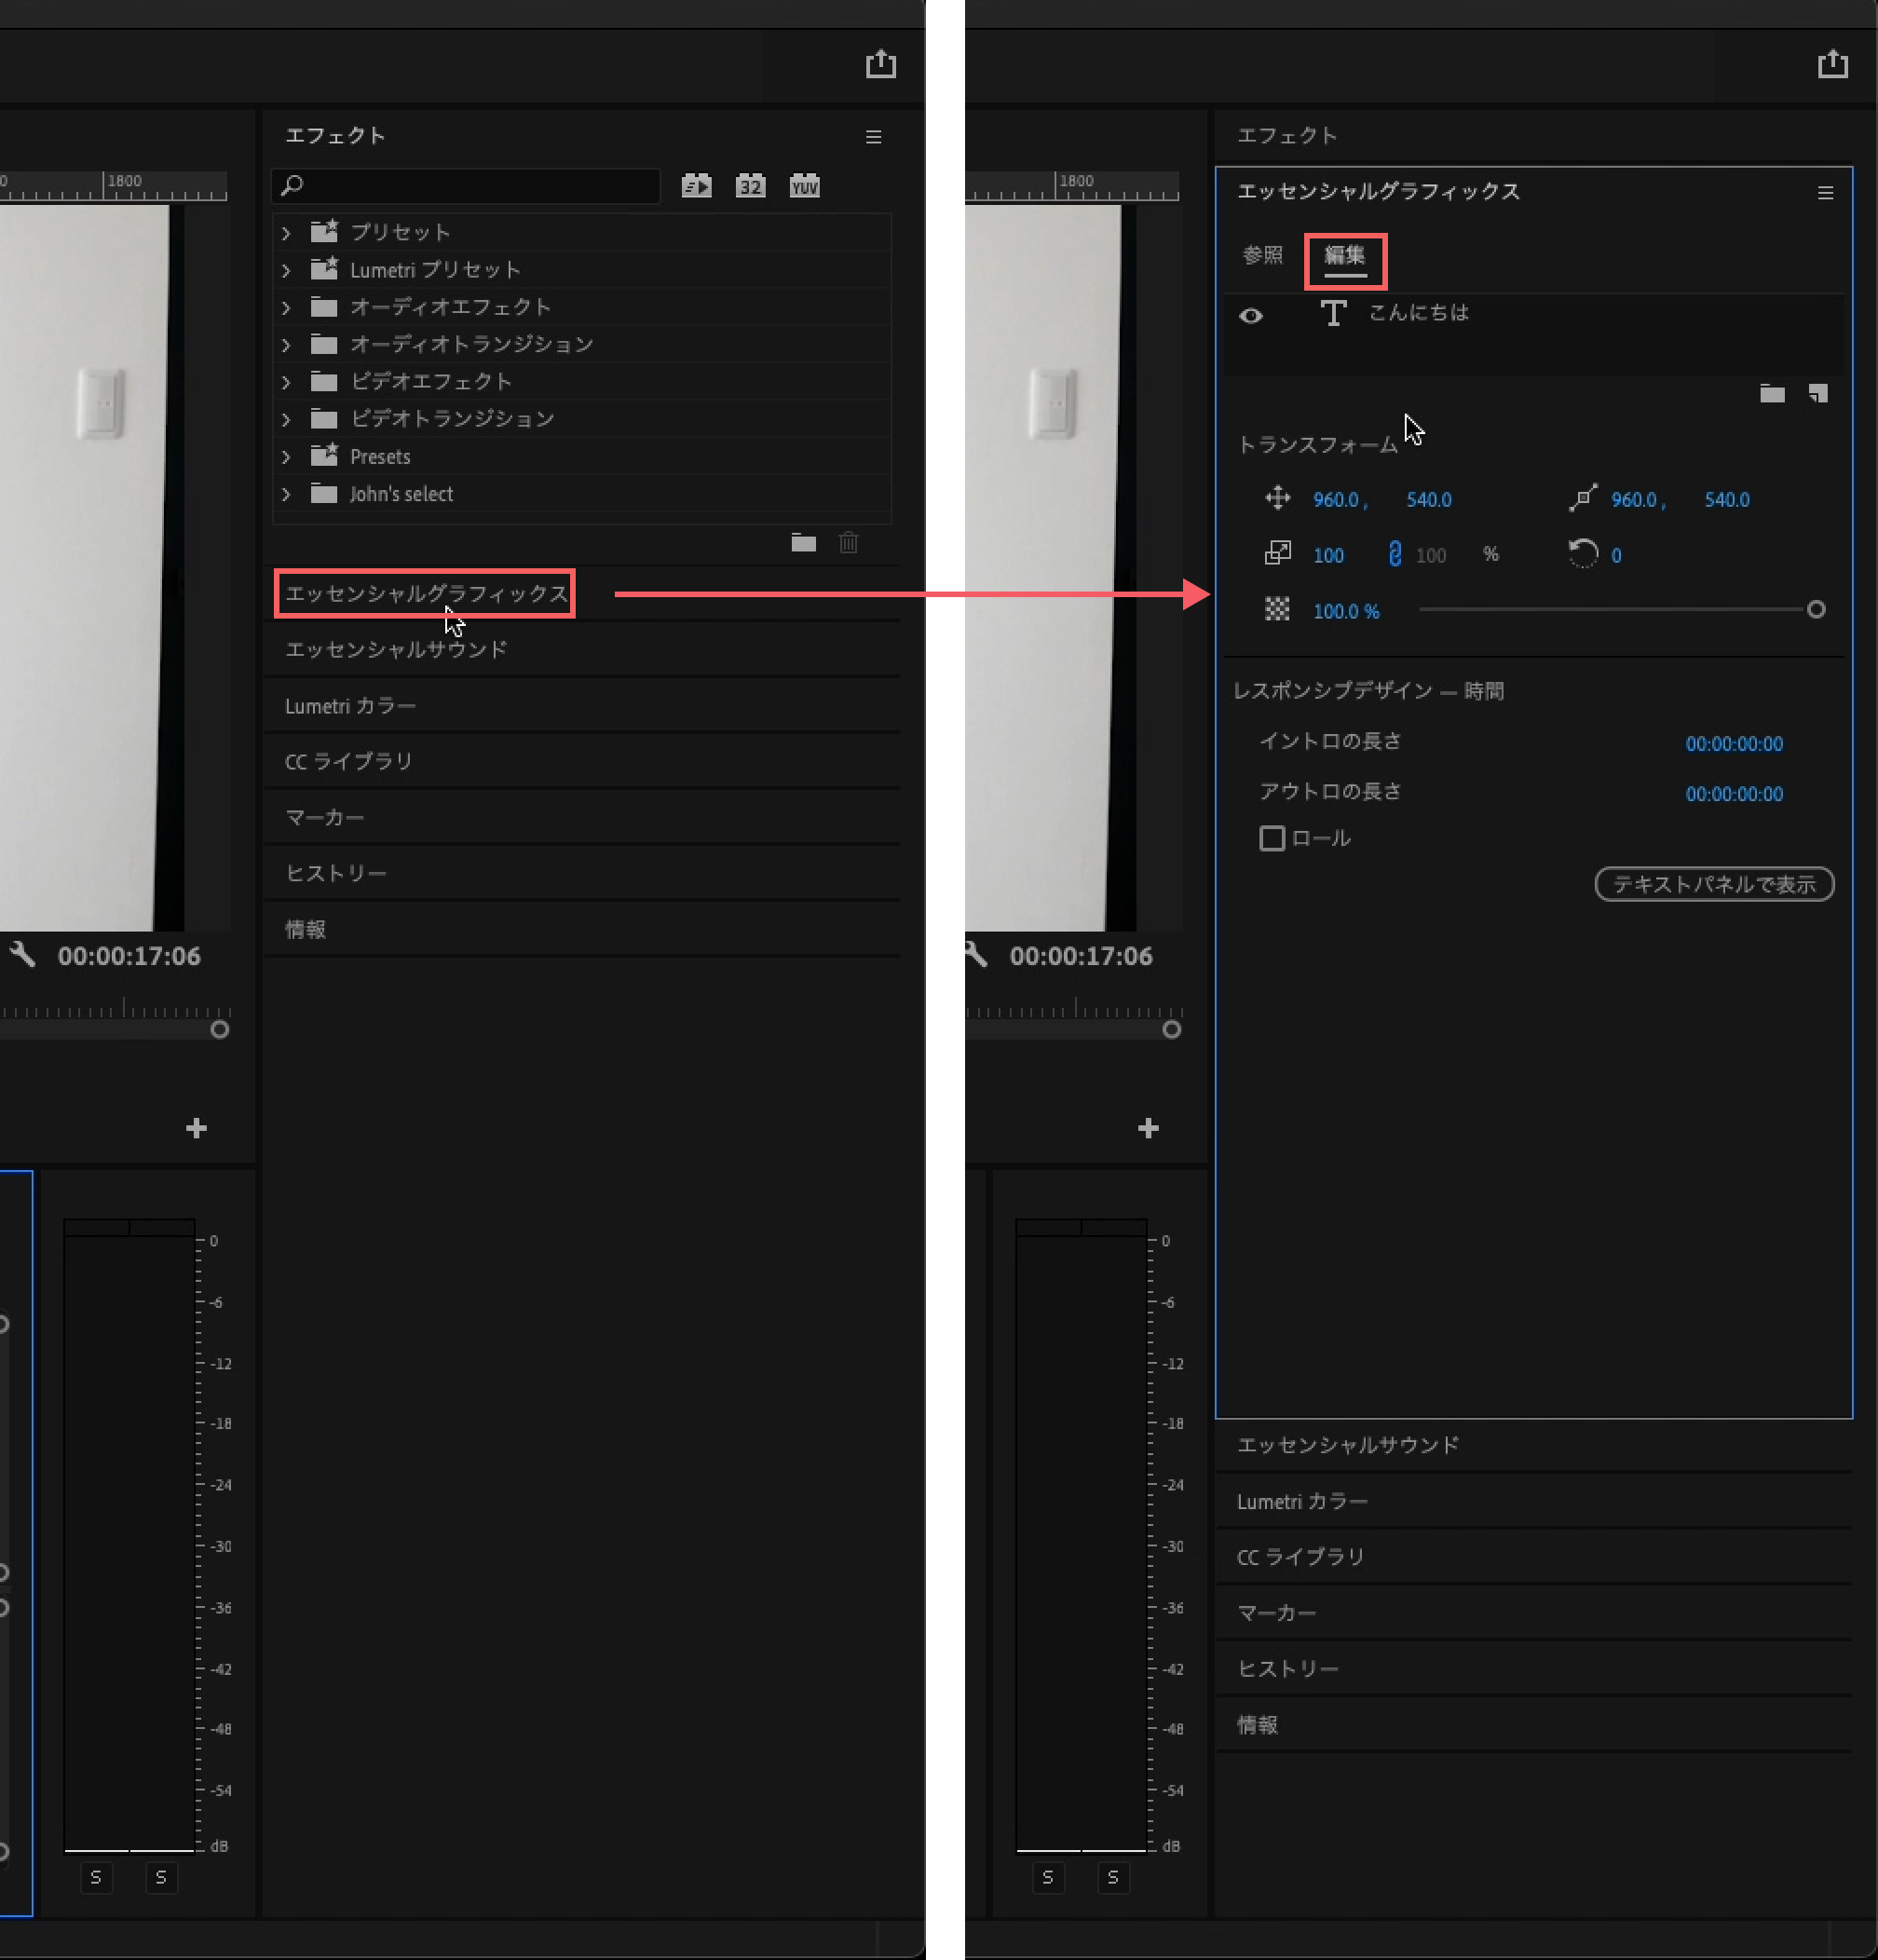Screen dimensions: 1878x1960
Task: Click the opacity slider handle
Action: pyautogui.click(x=1816, y=609)
